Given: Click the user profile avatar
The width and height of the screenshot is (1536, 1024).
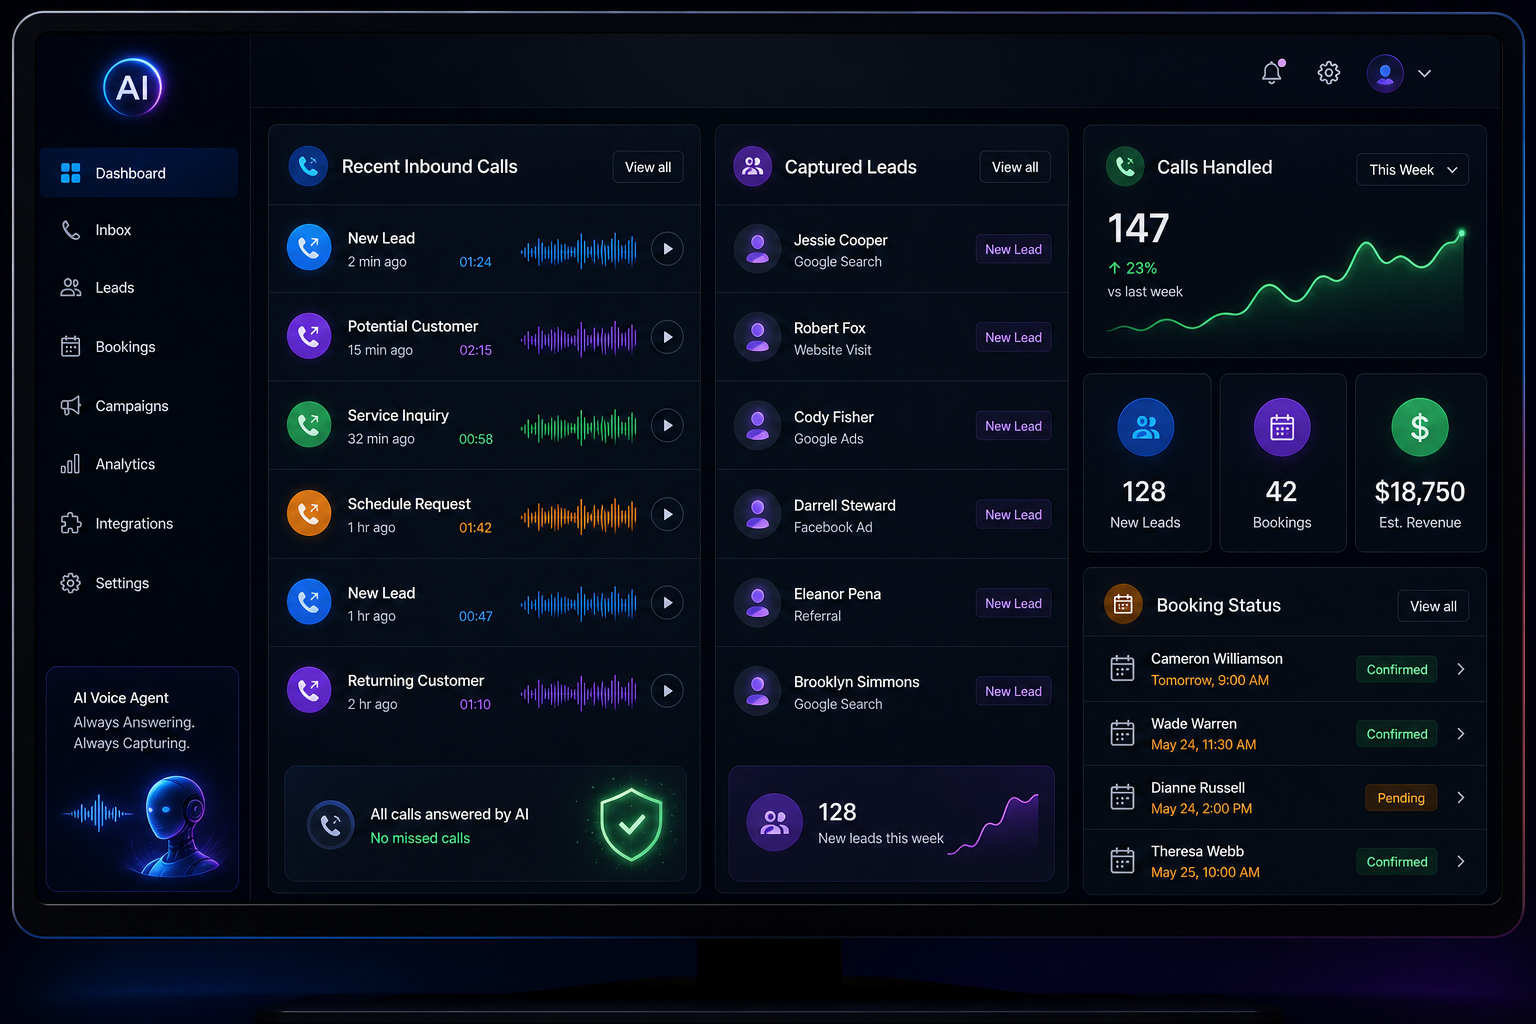Looking at the screenshot, I should [1385, 73].
